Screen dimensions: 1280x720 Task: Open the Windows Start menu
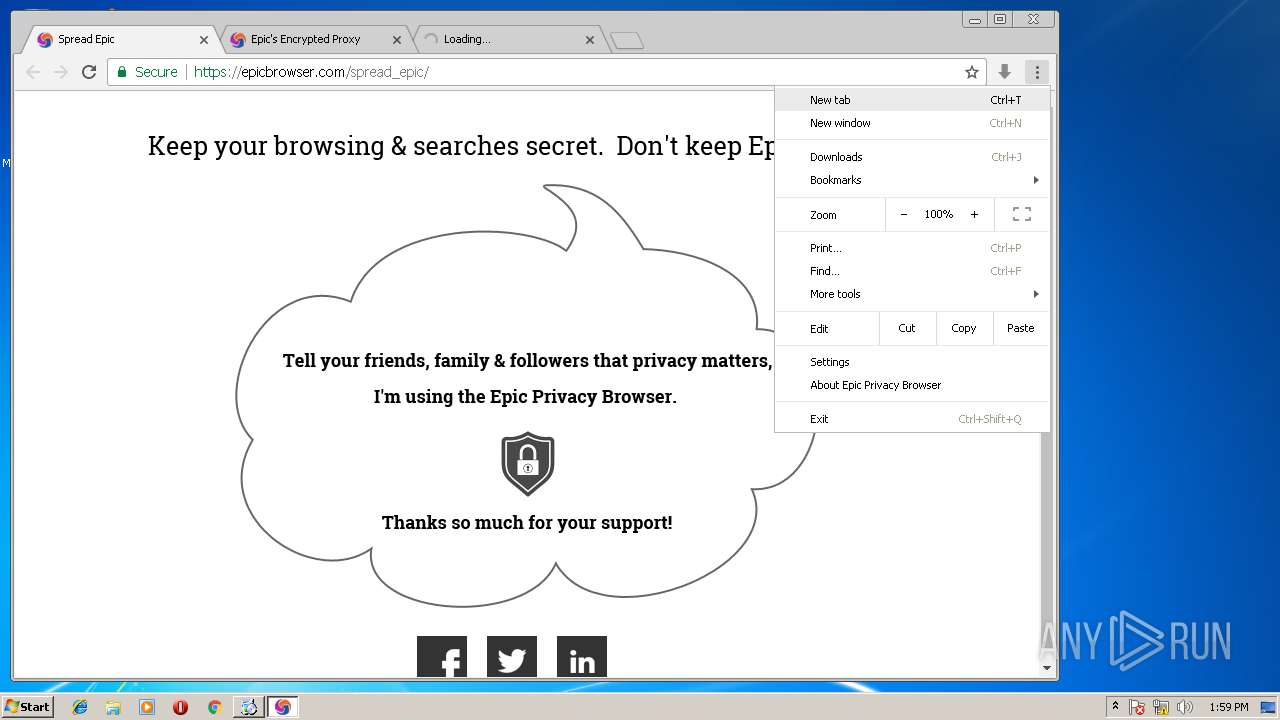coord(27,707)
